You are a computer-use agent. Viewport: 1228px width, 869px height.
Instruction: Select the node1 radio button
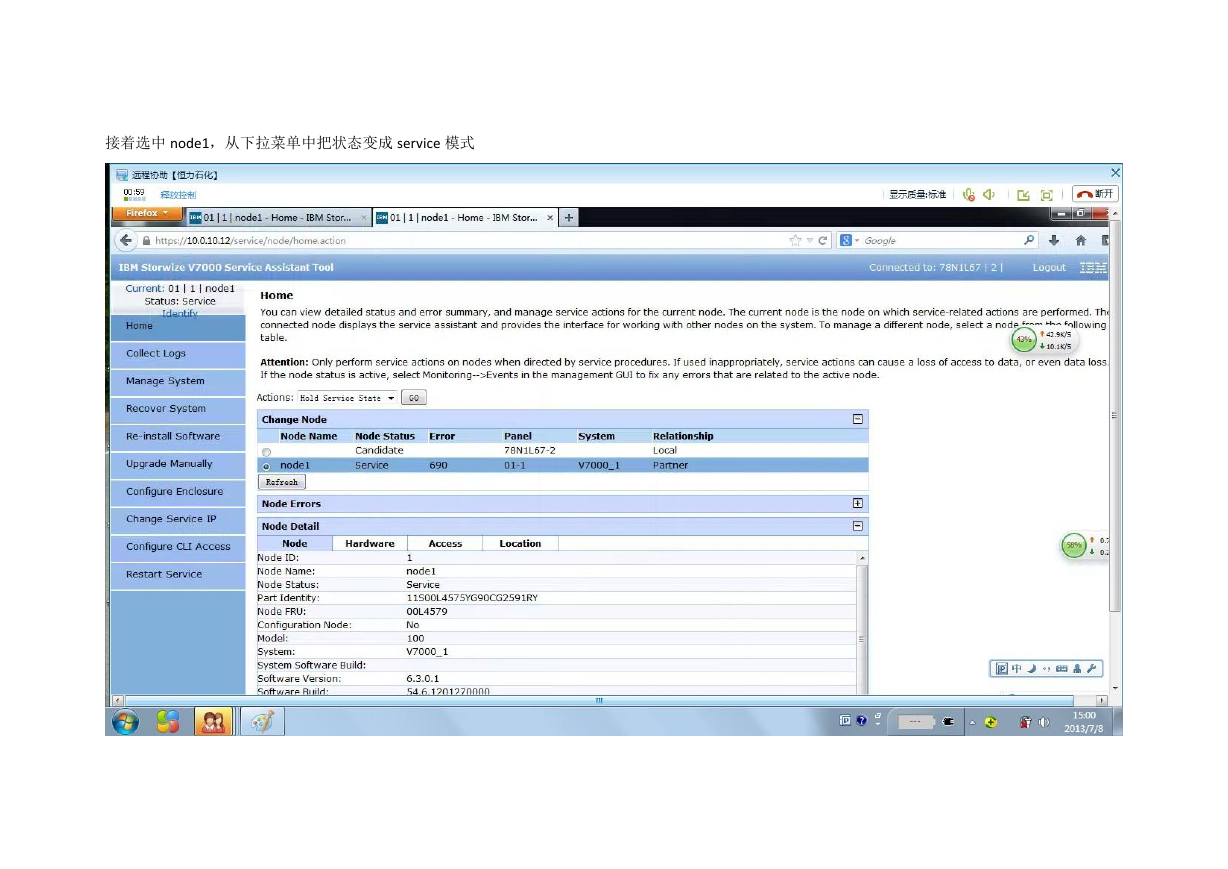(266, 466)
